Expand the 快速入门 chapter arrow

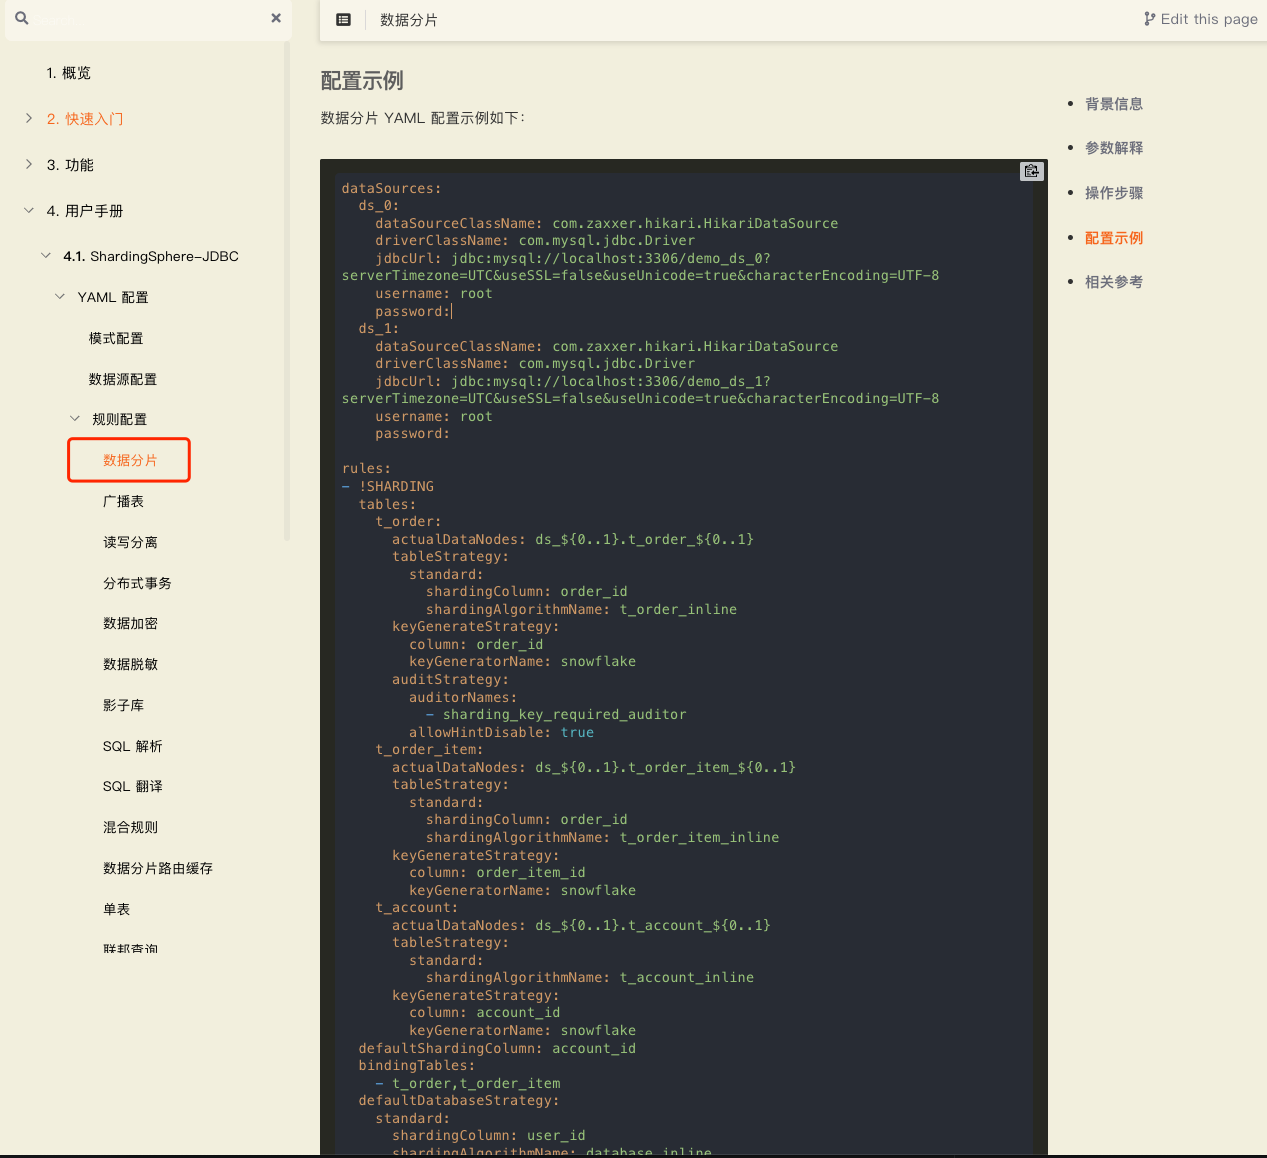tap(29, 118)
